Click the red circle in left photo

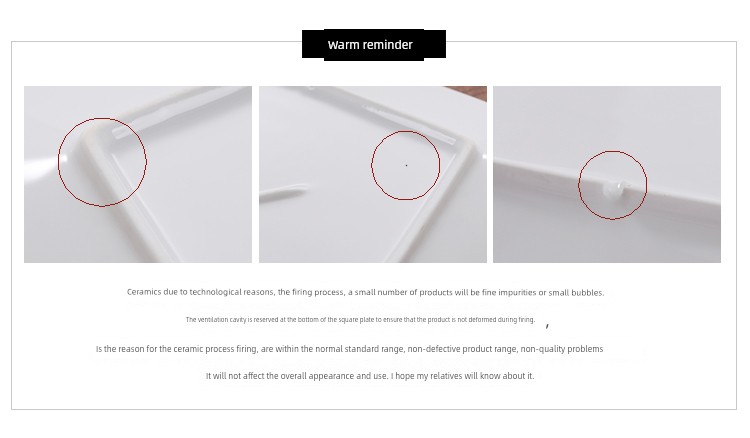click(x=102, y=162)
